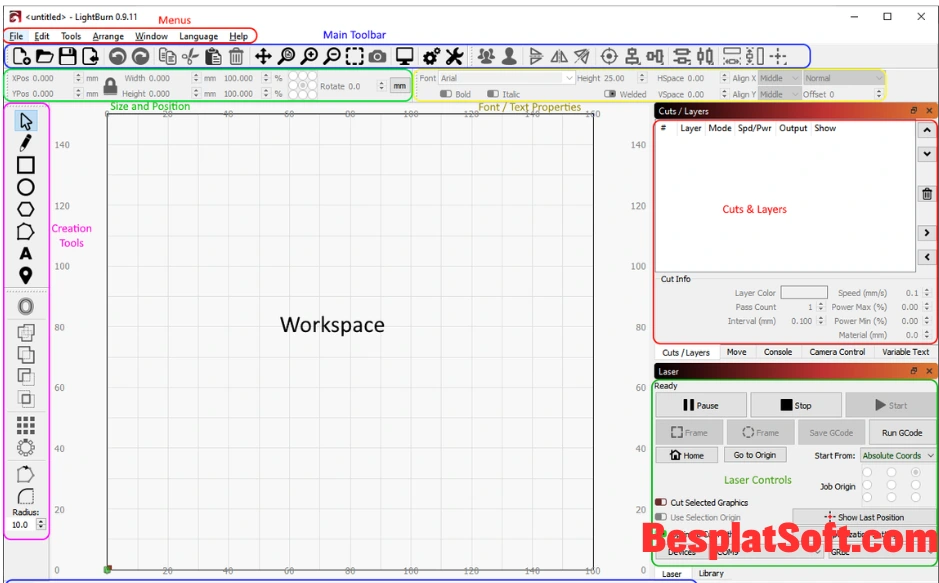Enable Cut Selected Graphics
The width and height of the screenshot is (939, 583).
point(661,502)
